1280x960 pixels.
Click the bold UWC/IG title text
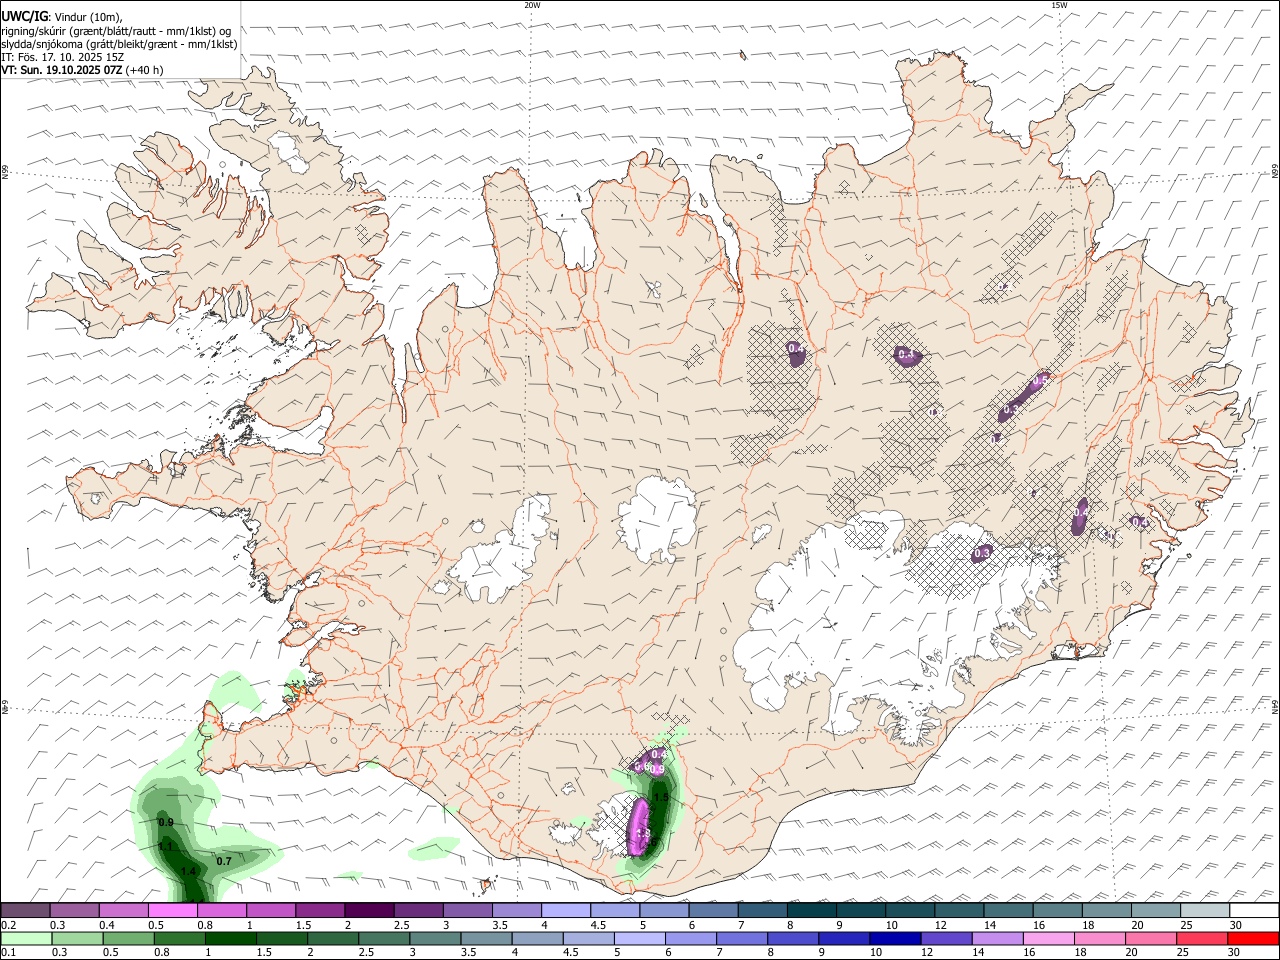24,17
